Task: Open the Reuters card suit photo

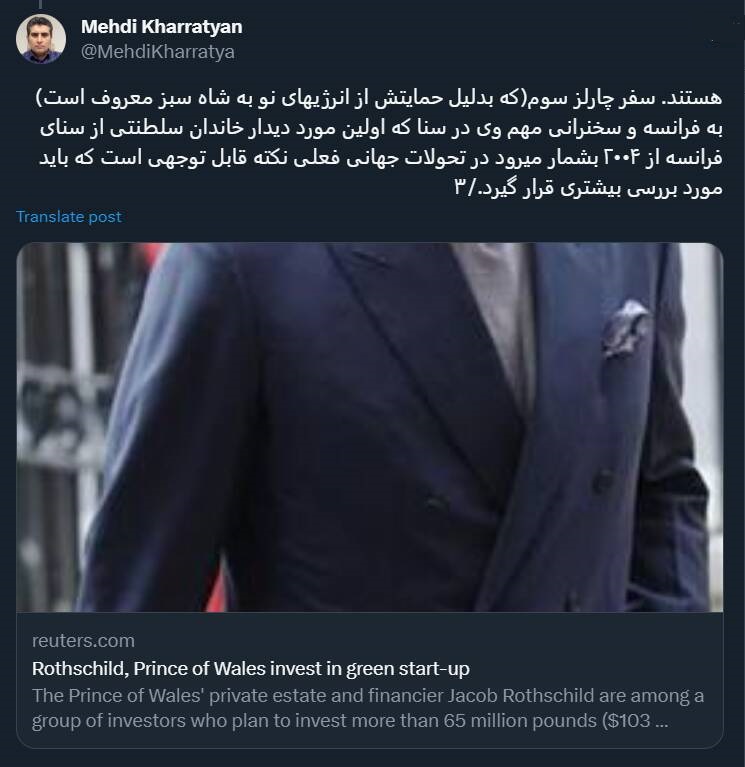Action: pyautogui.click(x=370, y=427)
